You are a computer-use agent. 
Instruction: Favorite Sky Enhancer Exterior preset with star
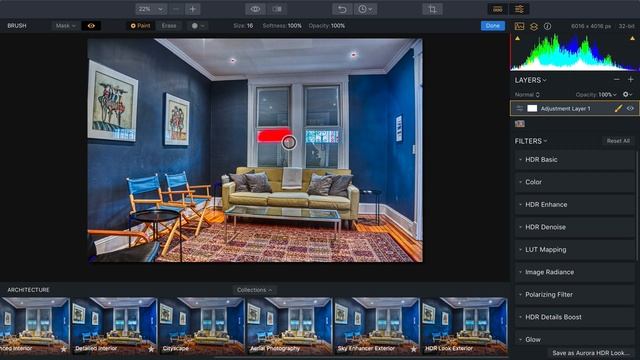413,349
